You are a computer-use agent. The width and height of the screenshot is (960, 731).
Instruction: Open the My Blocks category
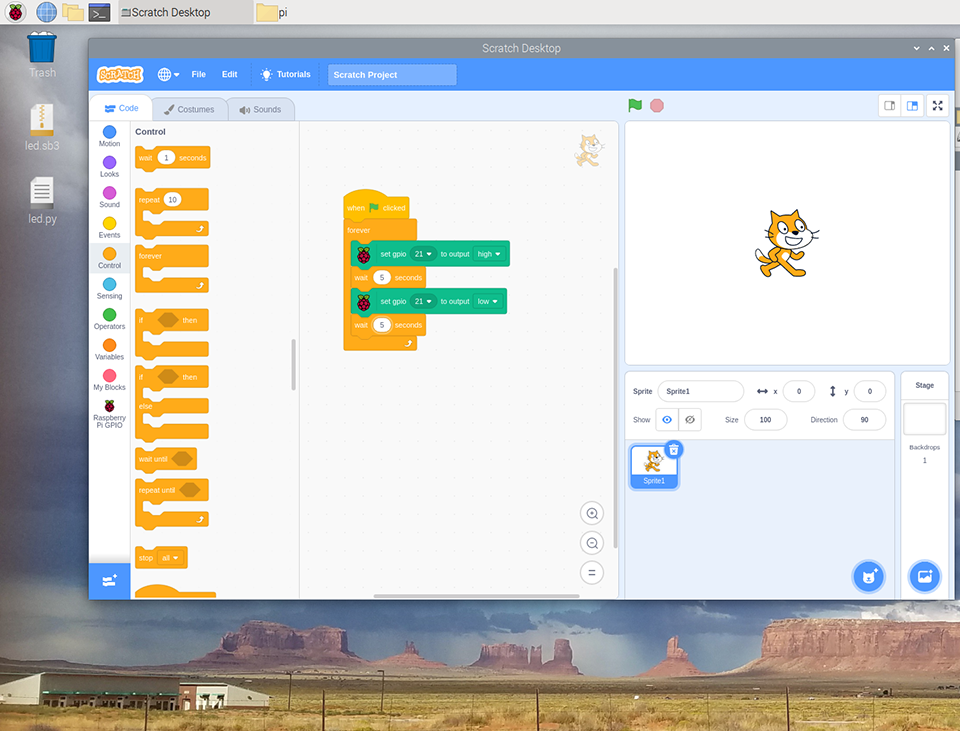(110, 380)
